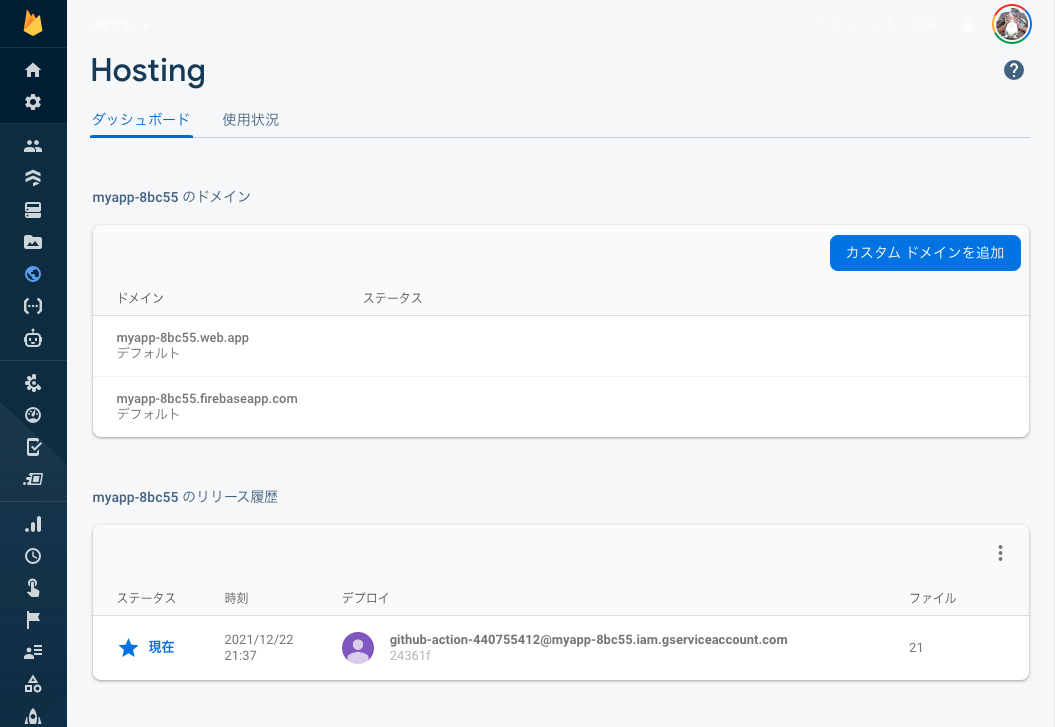1055x727 pixels.
Task: Click ステータス header in domain table
Action: pyautogui.click(x=393, y=298)
